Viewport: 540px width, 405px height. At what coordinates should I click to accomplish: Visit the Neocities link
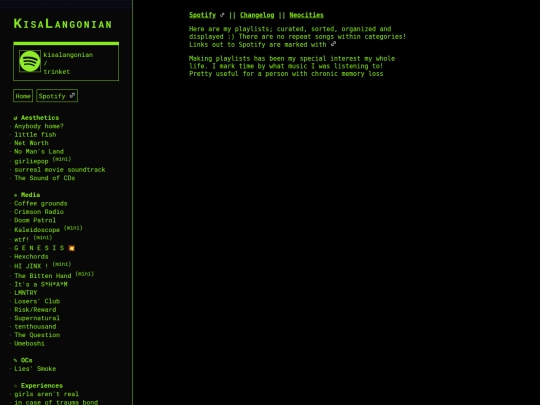tap(307, 15)
